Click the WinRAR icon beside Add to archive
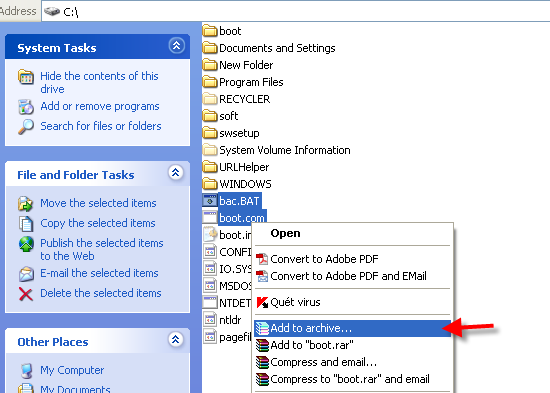The width and height of the screenshot is (550, 393). coord(262,328)
